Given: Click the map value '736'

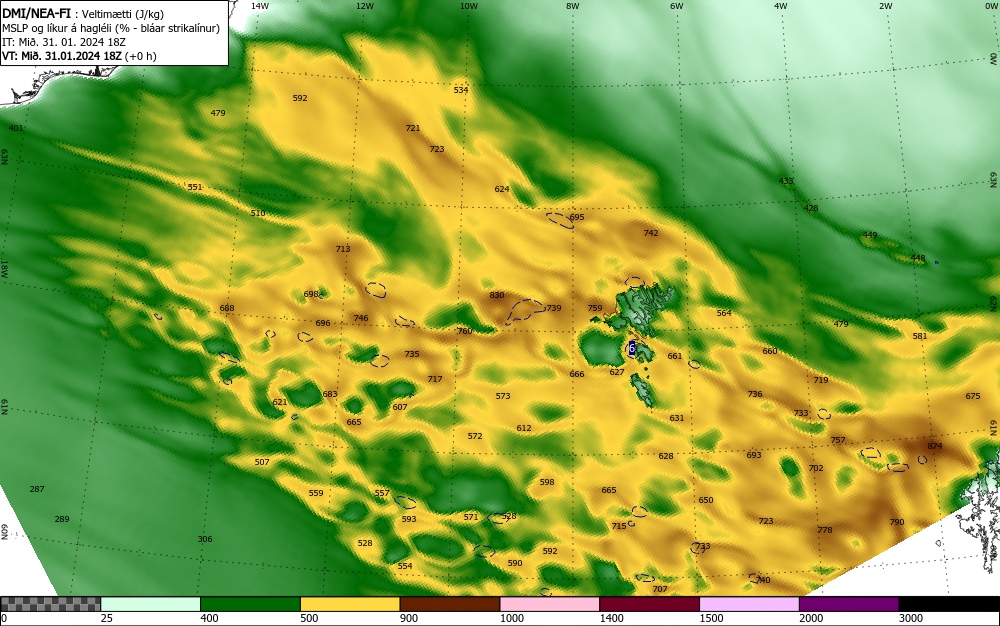Looking at the screenshot, I should point(754,394).
